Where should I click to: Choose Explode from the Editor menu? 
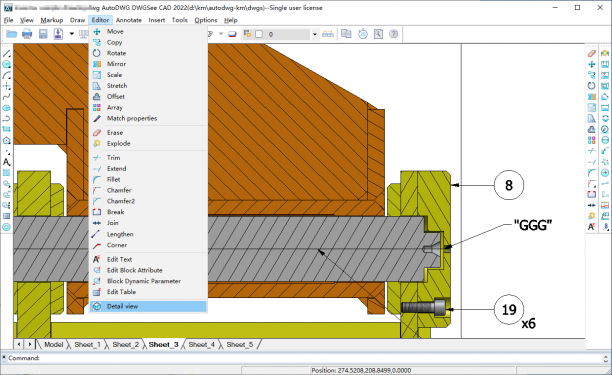coord(148,143)
